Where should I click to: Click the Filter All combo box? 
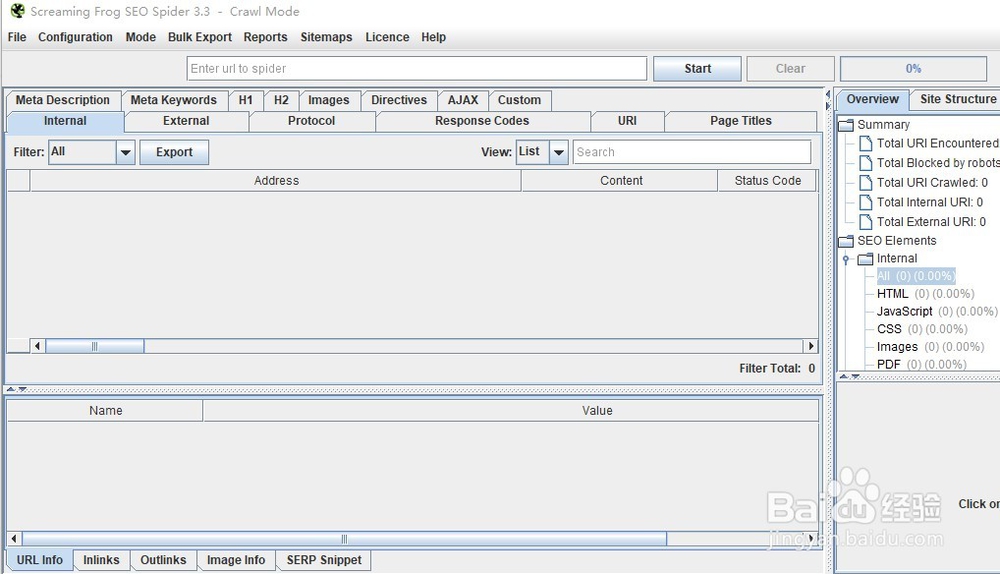(x=92, y=152)
